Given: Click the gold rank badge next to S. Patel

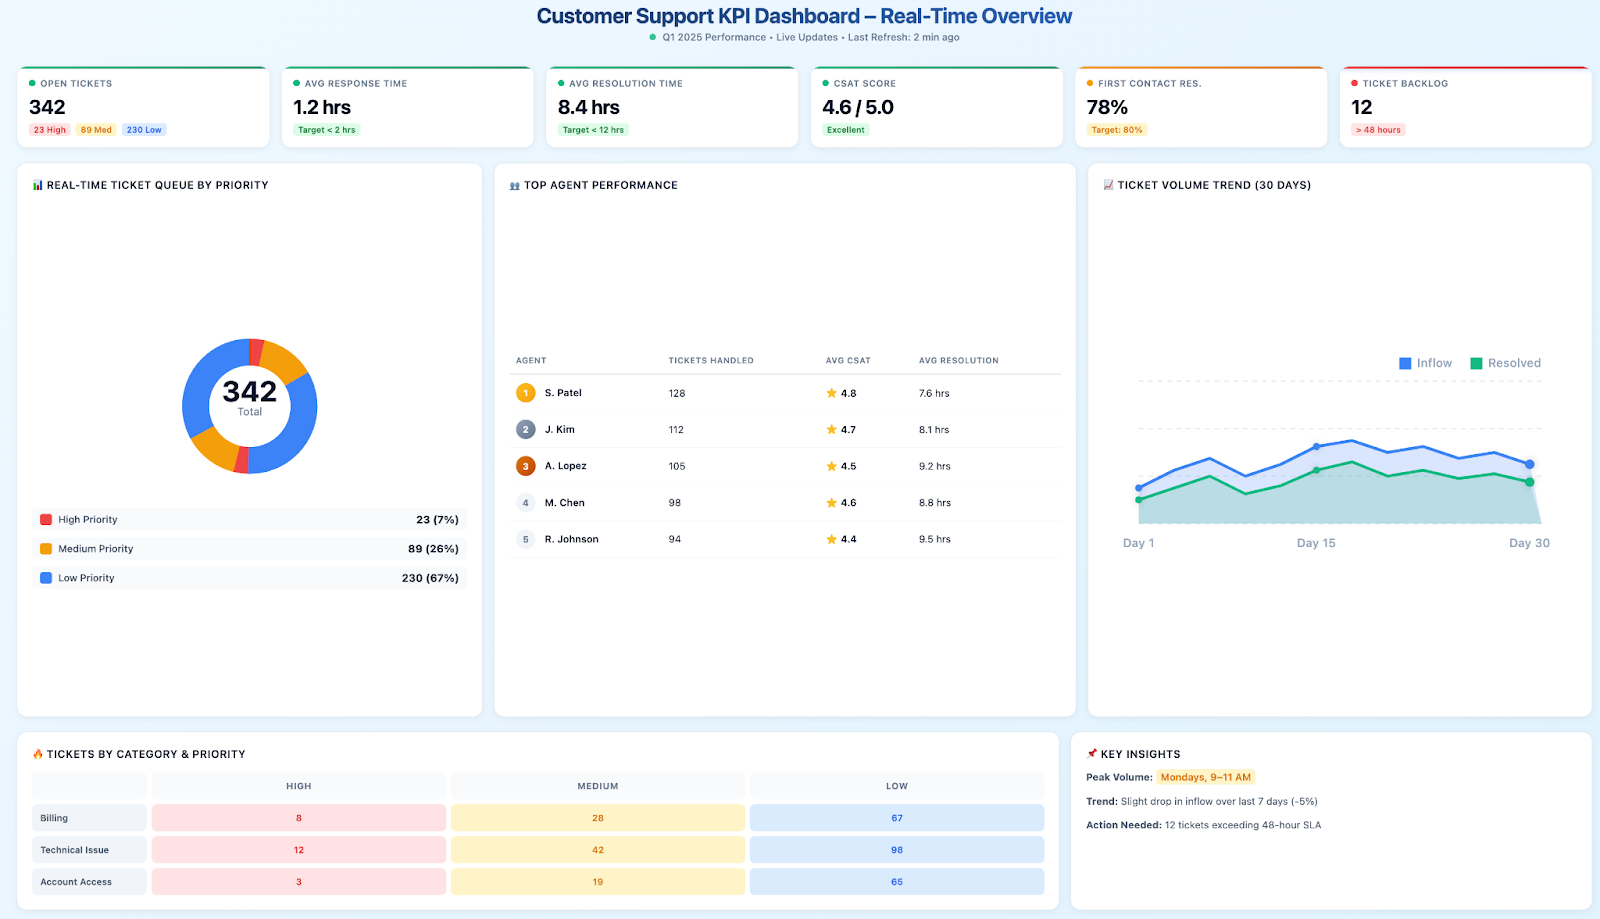Looking at the screenshot, I should tap(526, 392).
